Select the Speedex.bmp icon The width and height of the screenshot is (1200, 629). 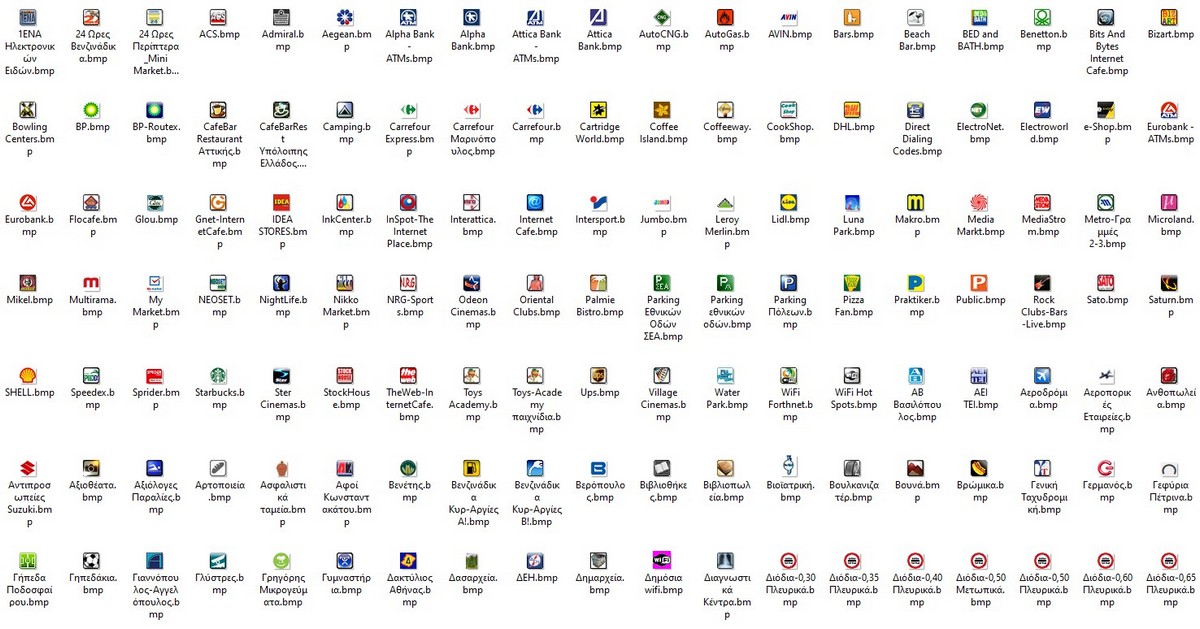click(x=91, y=376)
